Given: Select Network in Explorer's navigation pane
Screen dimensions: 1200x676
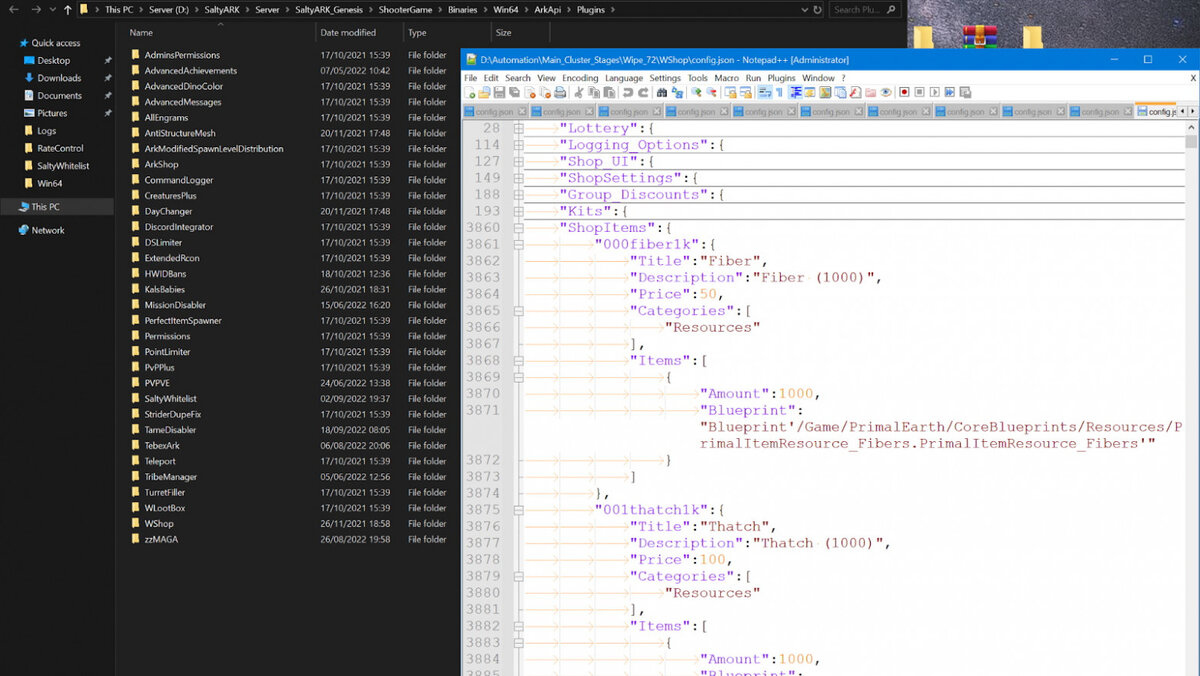Looking at the screenshot, I should click(x=48, y=230).
